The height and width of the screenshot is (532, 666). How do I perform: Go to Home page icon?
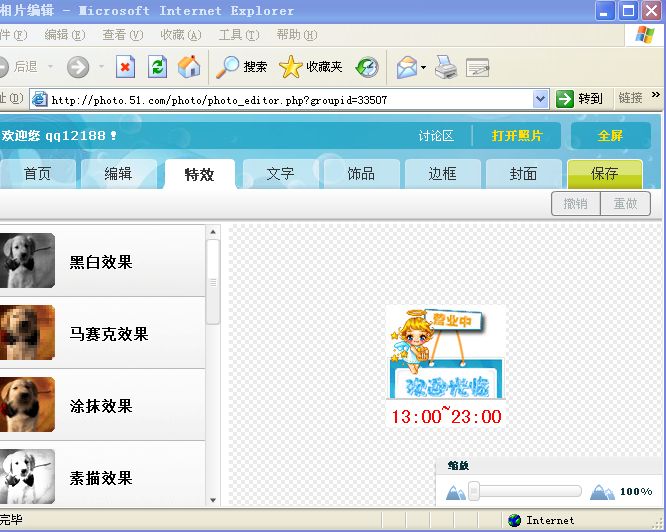(x=189, y=67)
